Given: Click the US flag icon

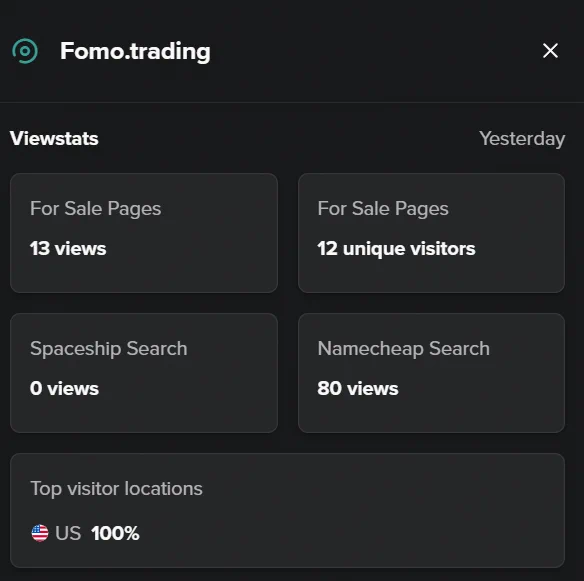Looking at the screenshot, I should (x=40, y=533).
